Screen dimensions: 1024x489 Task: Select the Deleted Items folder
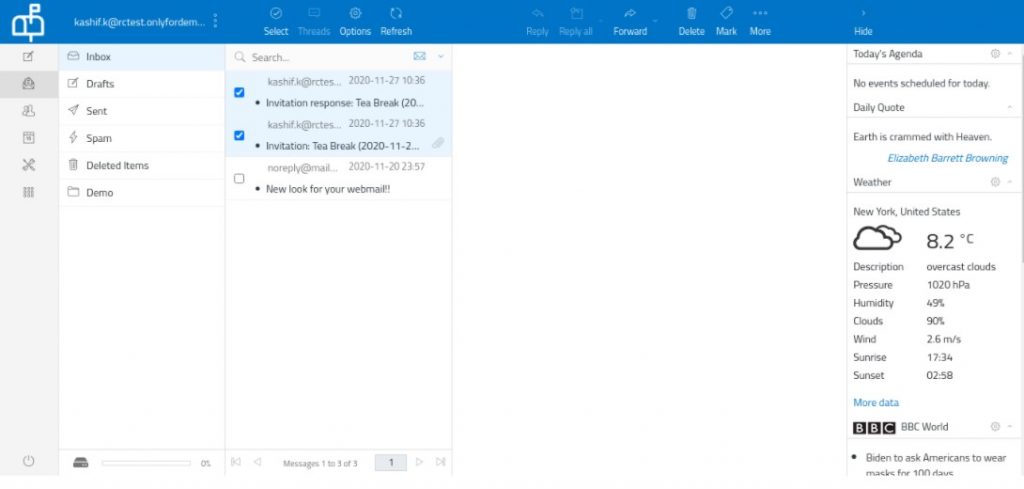[x=117, y=165]
